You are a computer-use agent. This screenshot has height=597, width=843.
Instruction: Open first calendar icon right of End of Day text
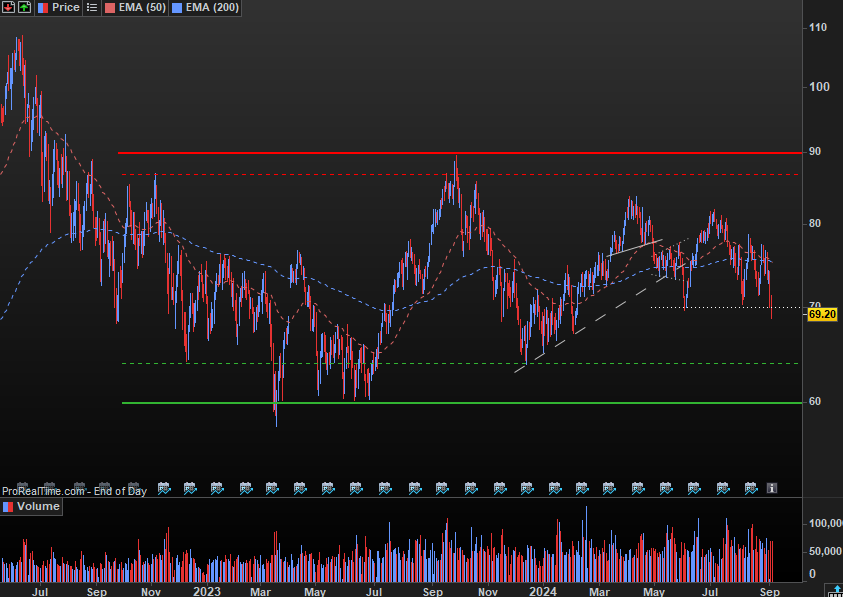[164, 488]
